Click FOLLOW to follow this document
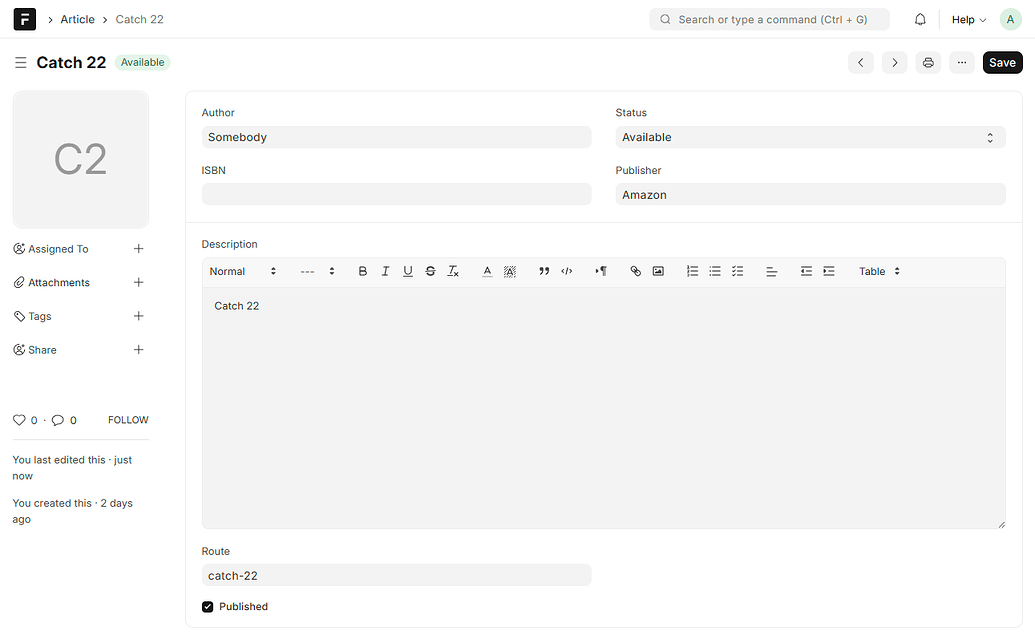Viewport: 1035px width, 634px height. [127, 420]
